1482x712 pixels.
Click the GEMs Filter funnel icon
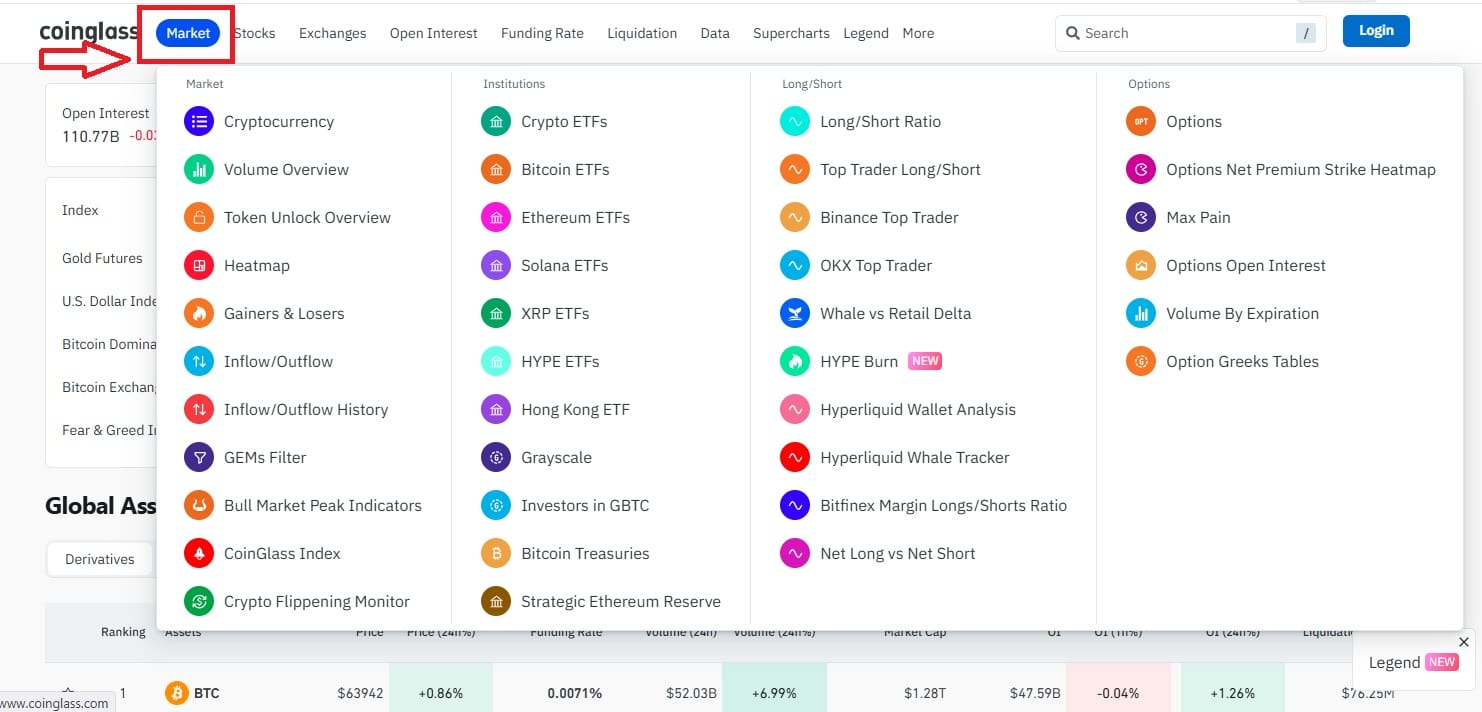coord(199,457)
